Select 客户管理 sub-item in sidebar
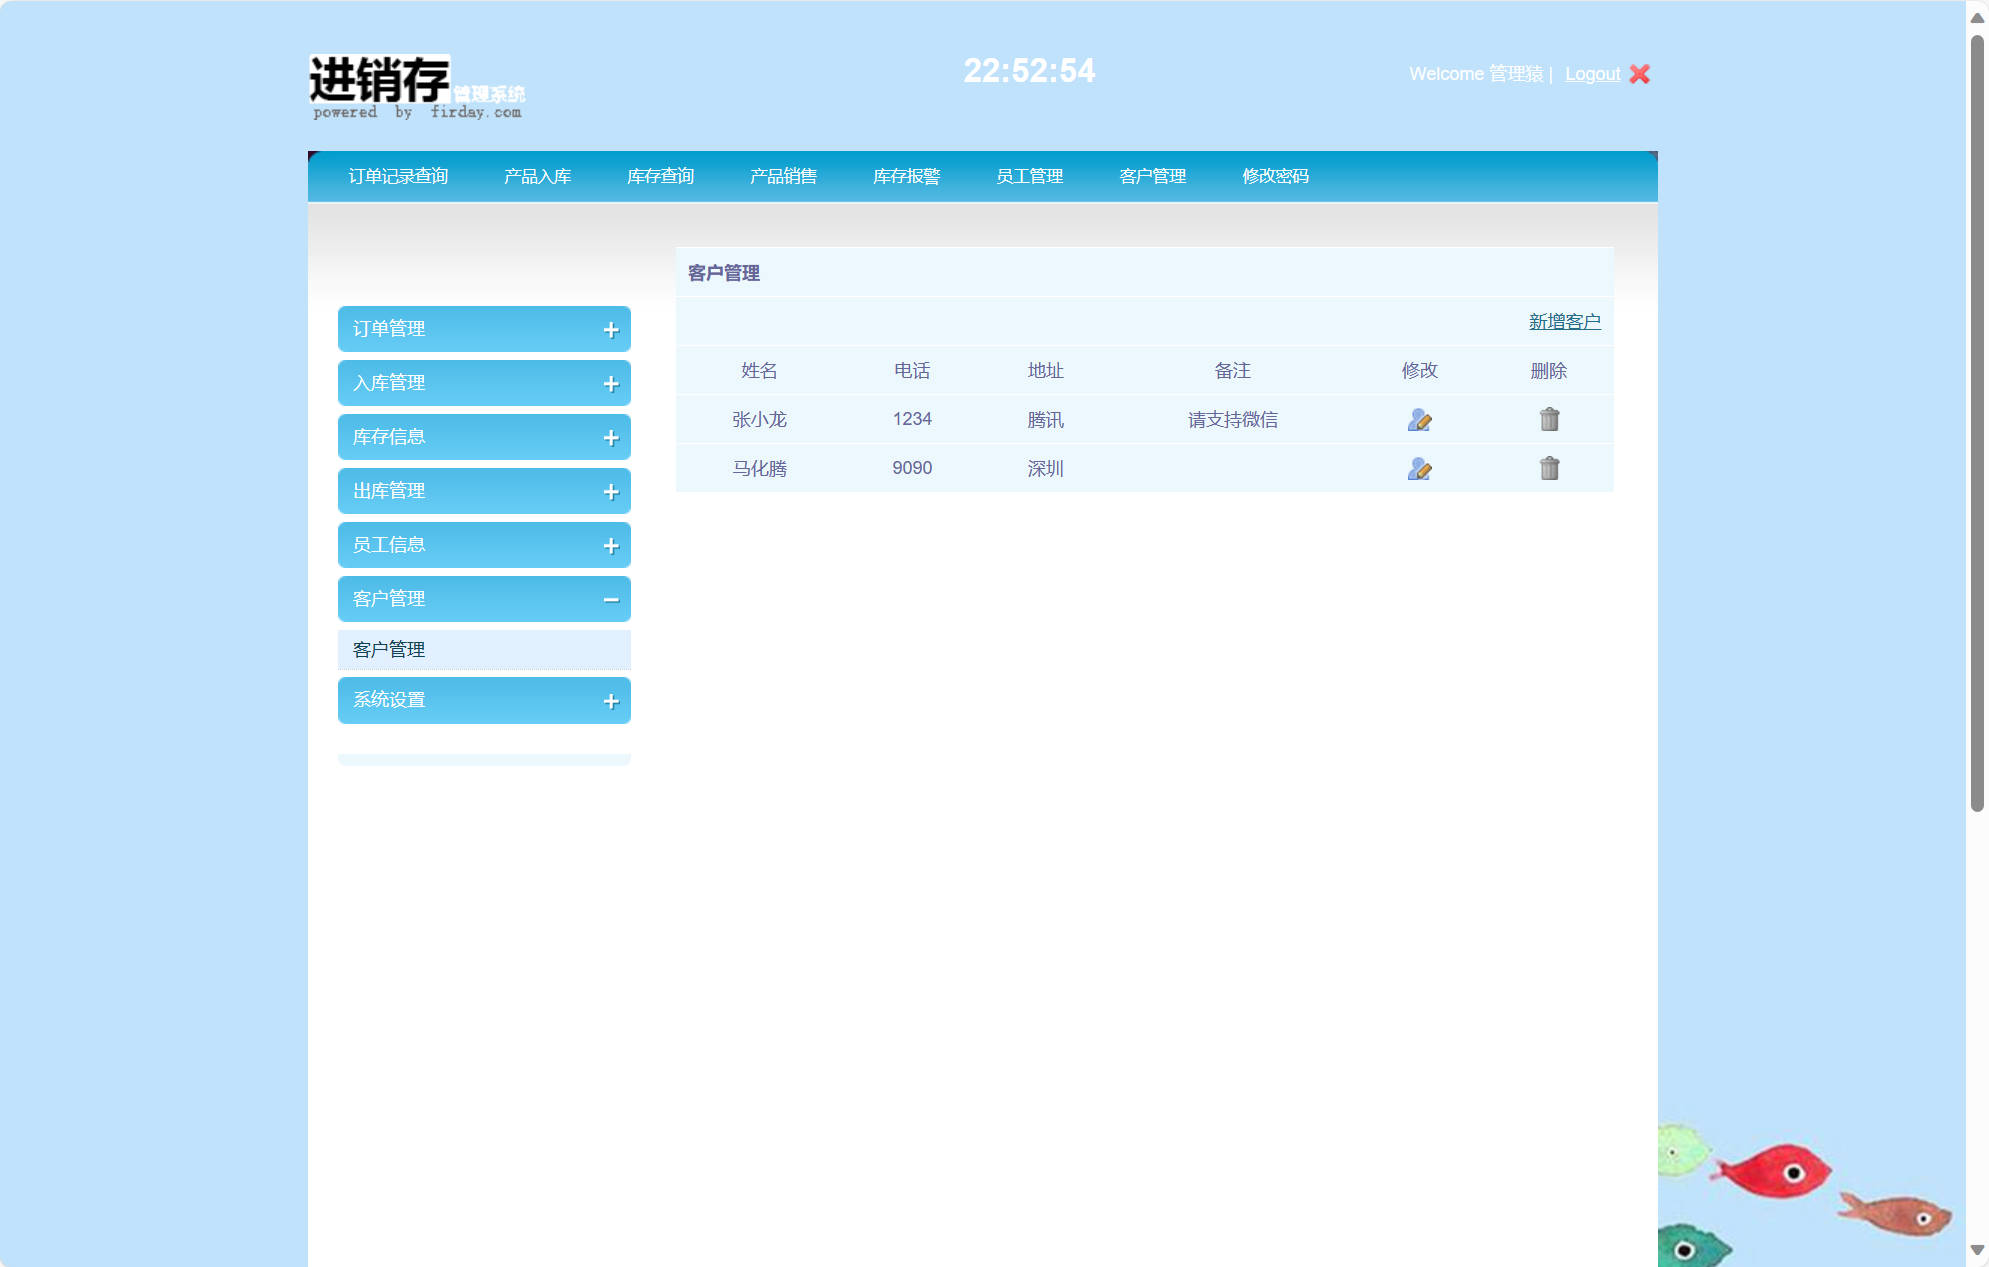1989x1267 pixels. coord(389,650)
